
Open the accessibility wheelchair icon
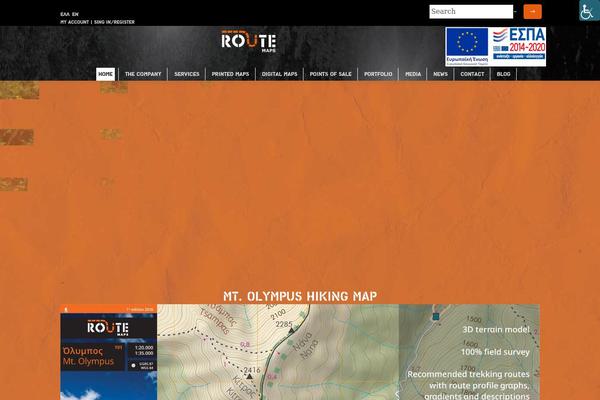coord(588,11)
